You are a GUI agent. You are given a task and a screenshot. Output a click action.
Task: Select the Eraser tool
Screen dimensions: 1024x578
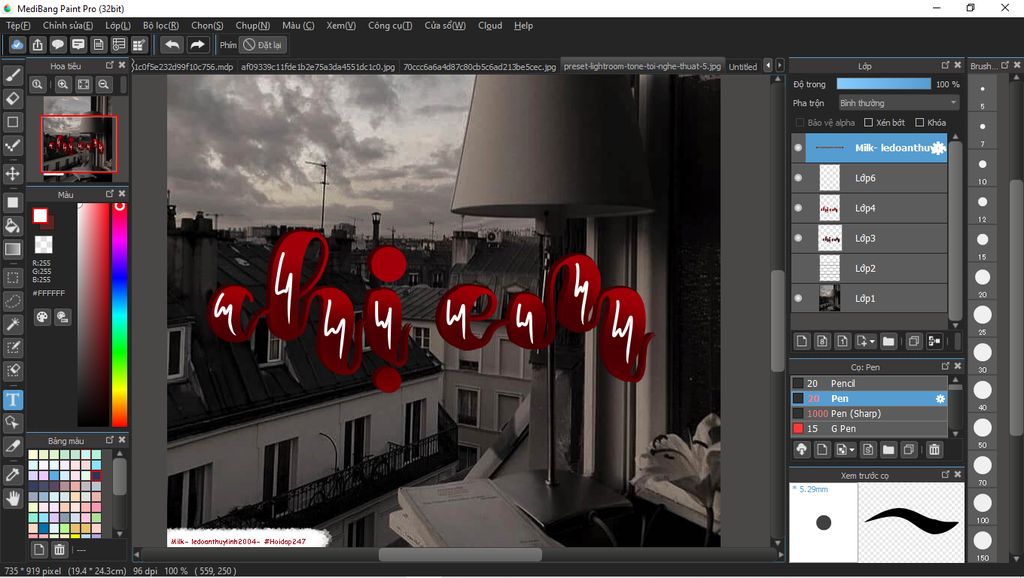(x=12, y=99)
